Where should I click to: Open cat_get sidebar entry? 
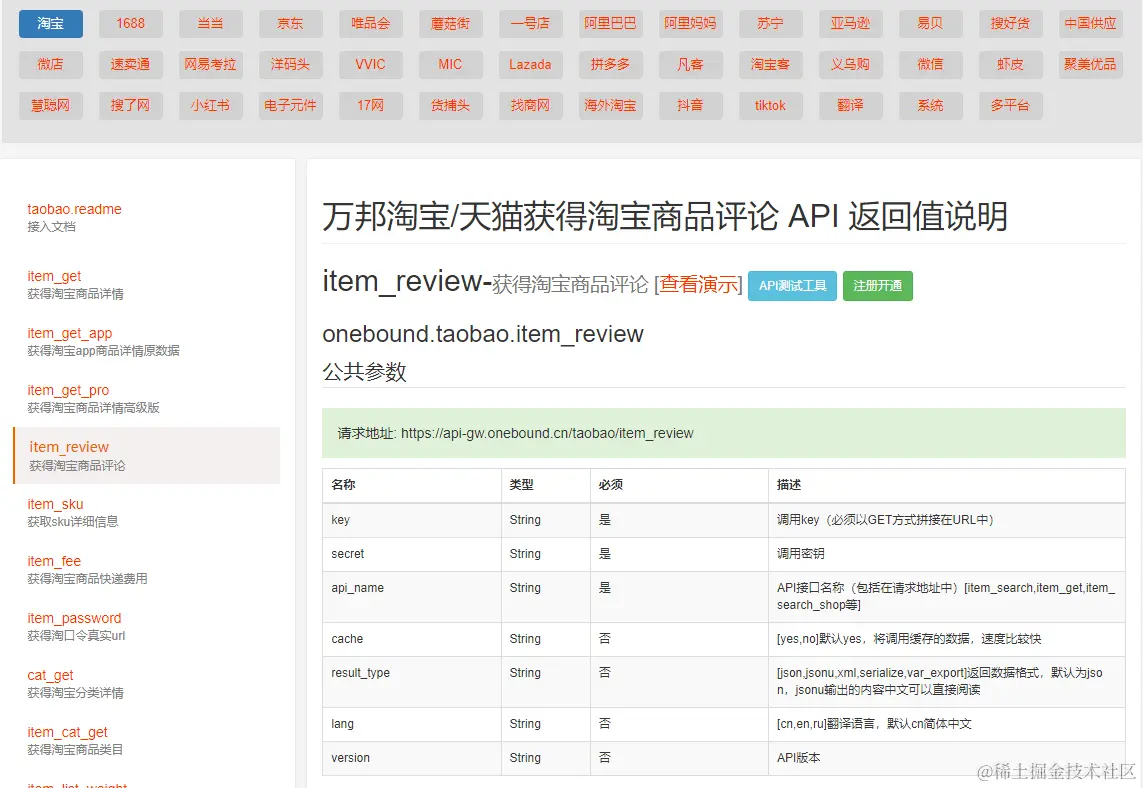(75, 683)
